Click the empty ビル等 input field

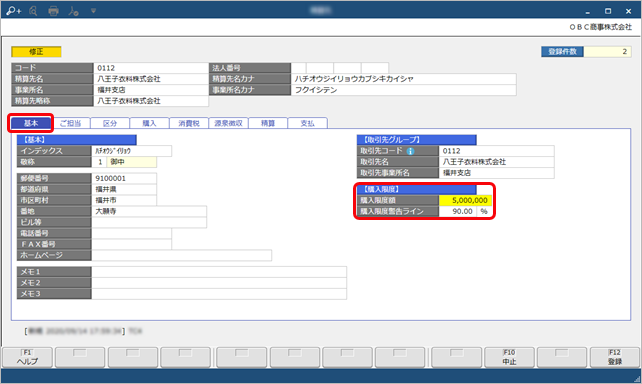149,223
